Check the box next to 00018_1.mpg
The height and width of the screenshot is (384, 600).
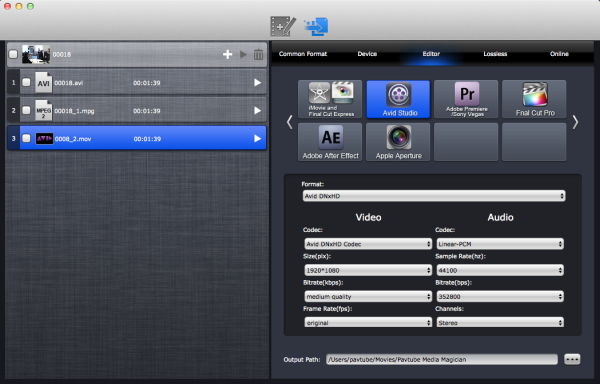click(x=26, y=111)
